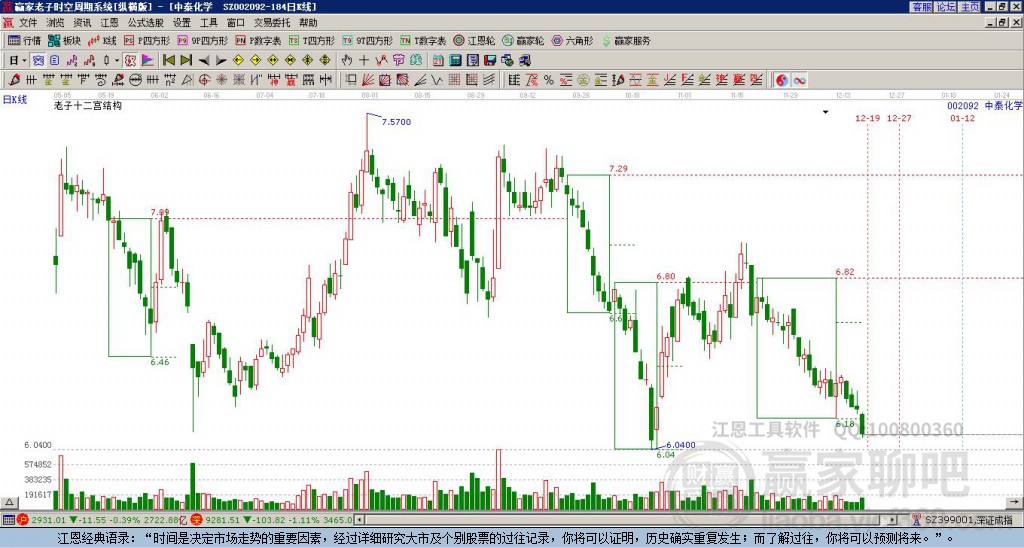This screenshot has height=548, width=1024.
Task: Open the 论坛 forum link
Action: pos(945,7)
